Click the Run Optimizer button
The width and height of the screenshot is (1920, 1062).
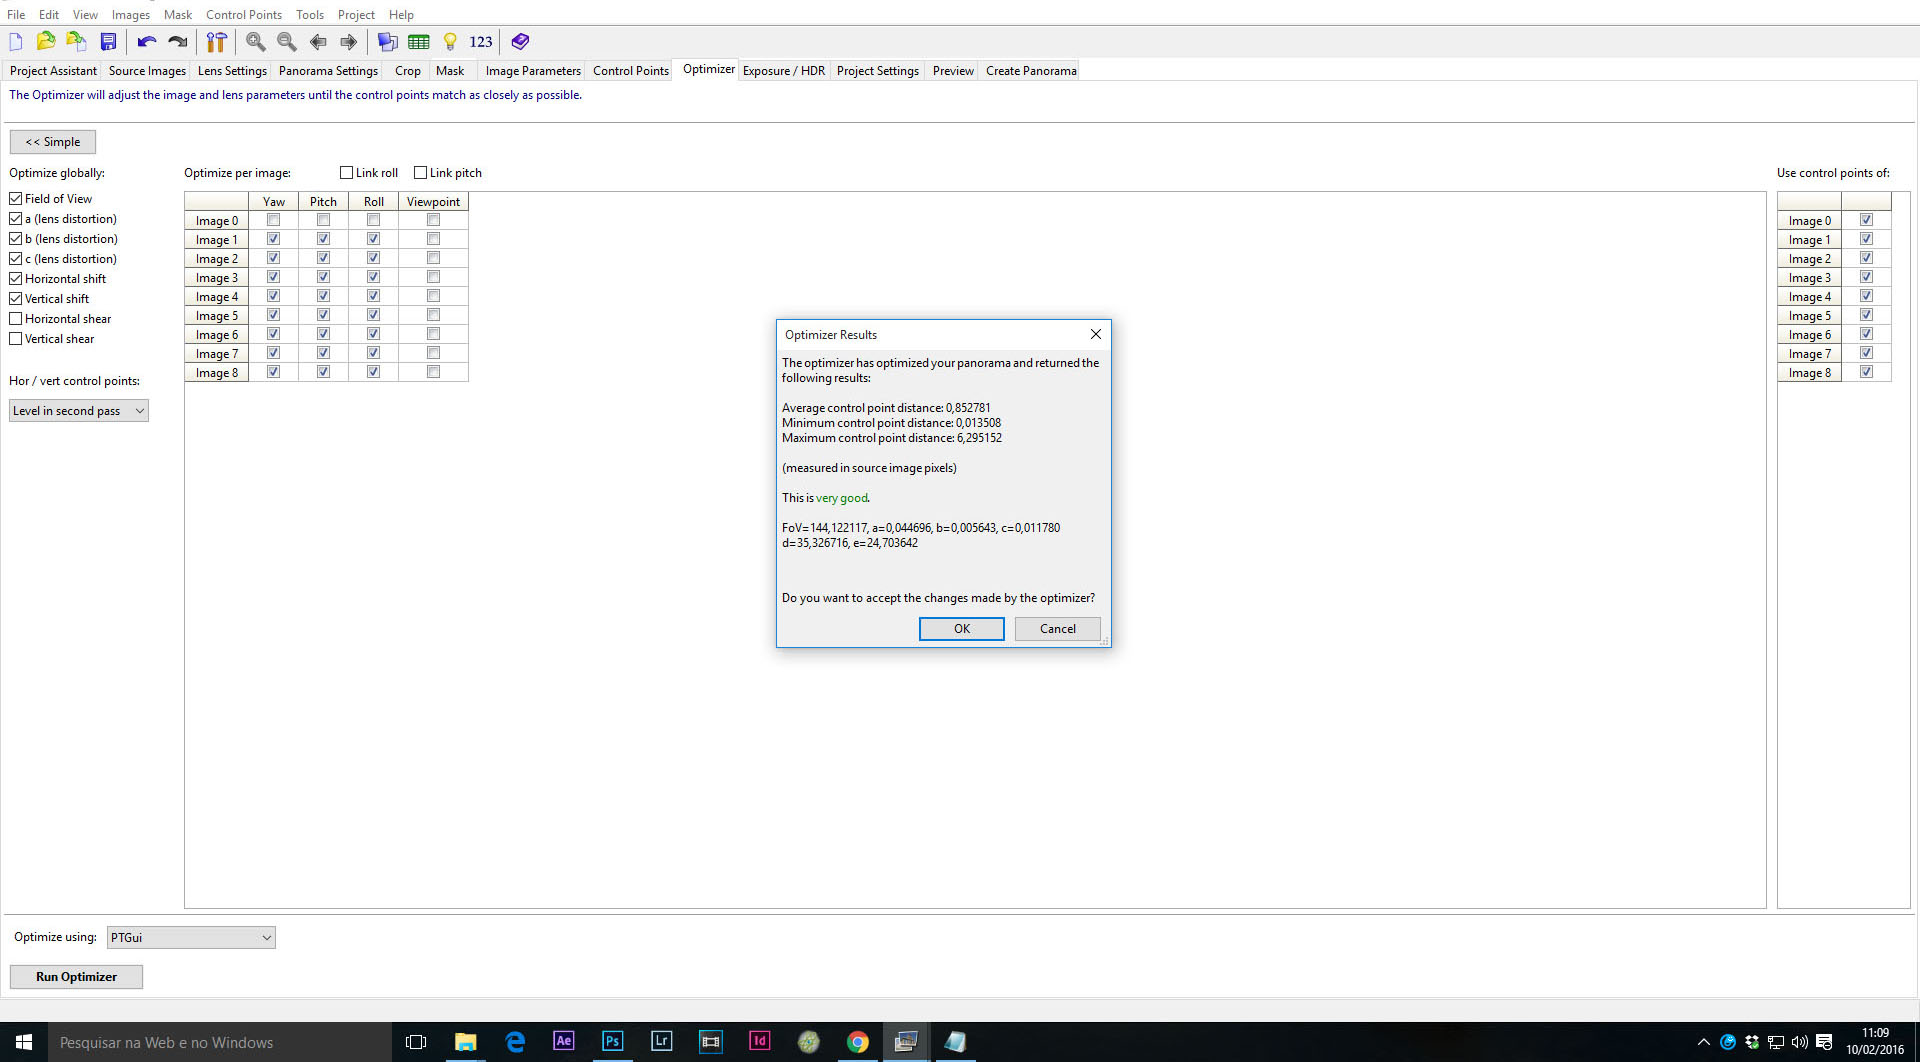click(76, 977)
